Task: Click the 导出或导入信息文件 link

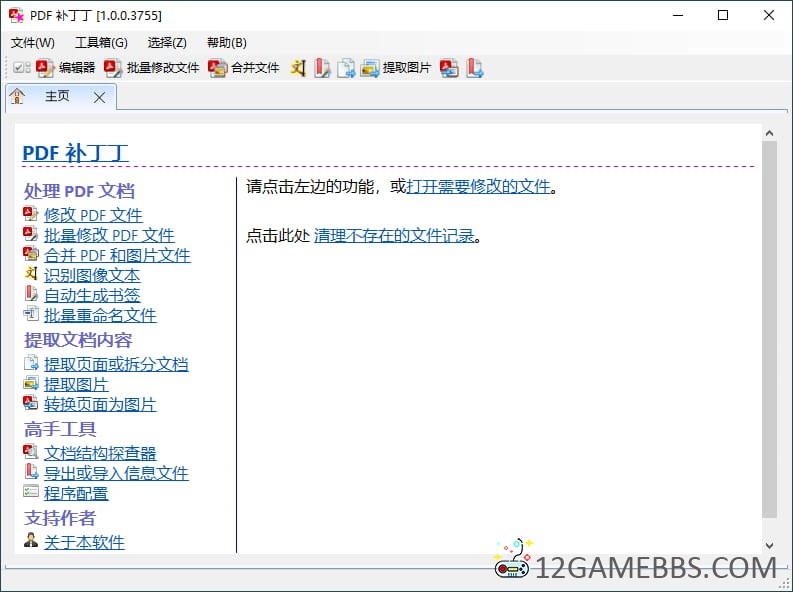Action: [116, 474]
